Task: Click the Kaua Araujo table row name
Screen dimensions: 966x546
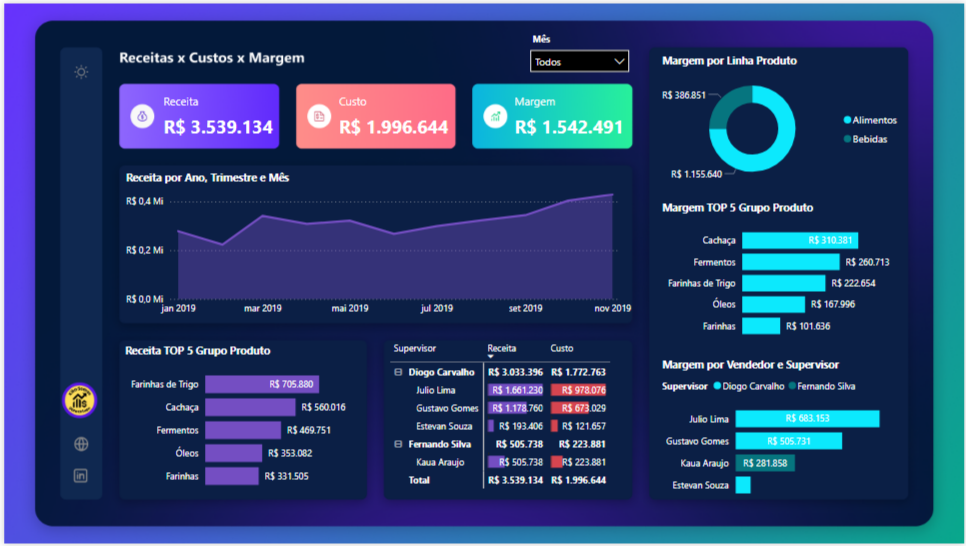Action: point(440,462)
